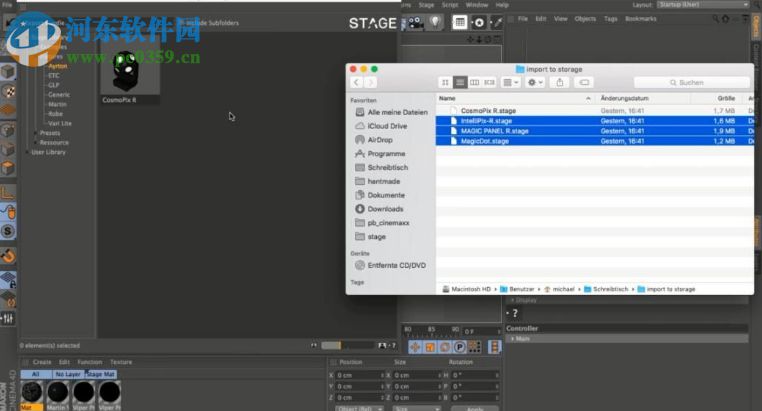Switch Finder to column view
The width and height of the screenshot is (762, 411).
pyautogui.click(x=475, y=83)
